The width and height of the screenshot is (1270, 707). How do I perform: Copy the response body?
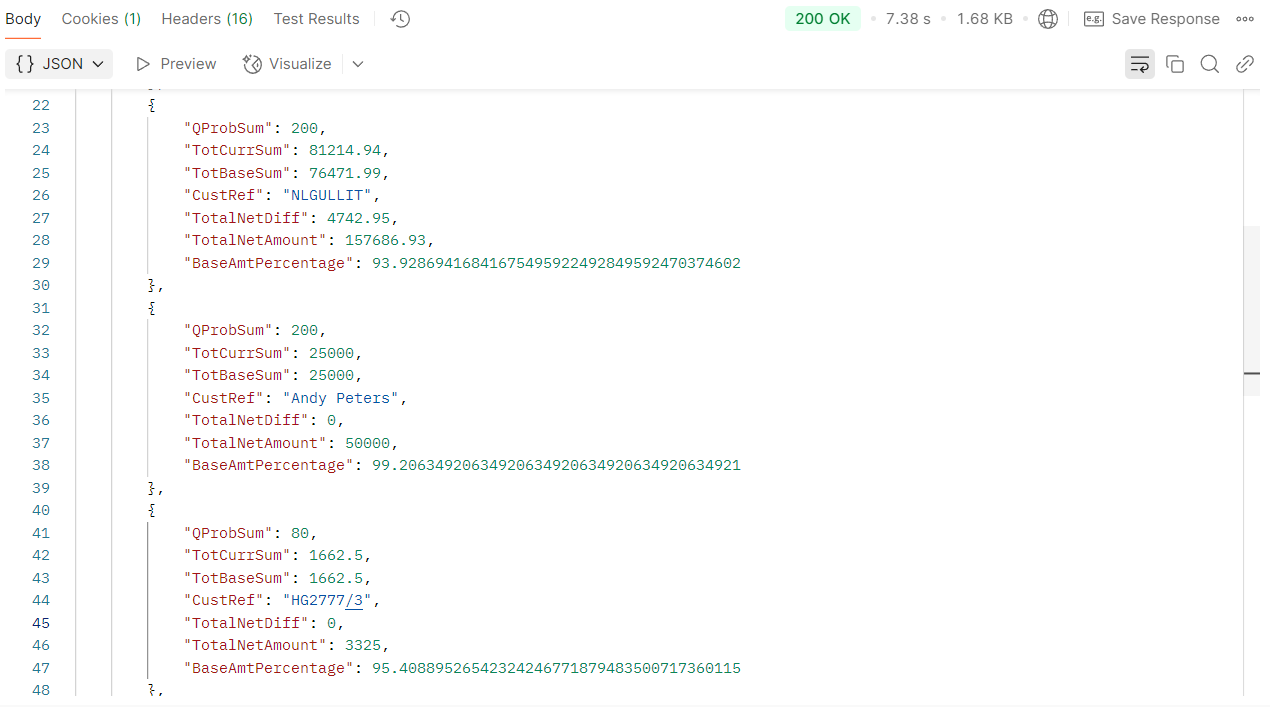point(1175,64)
